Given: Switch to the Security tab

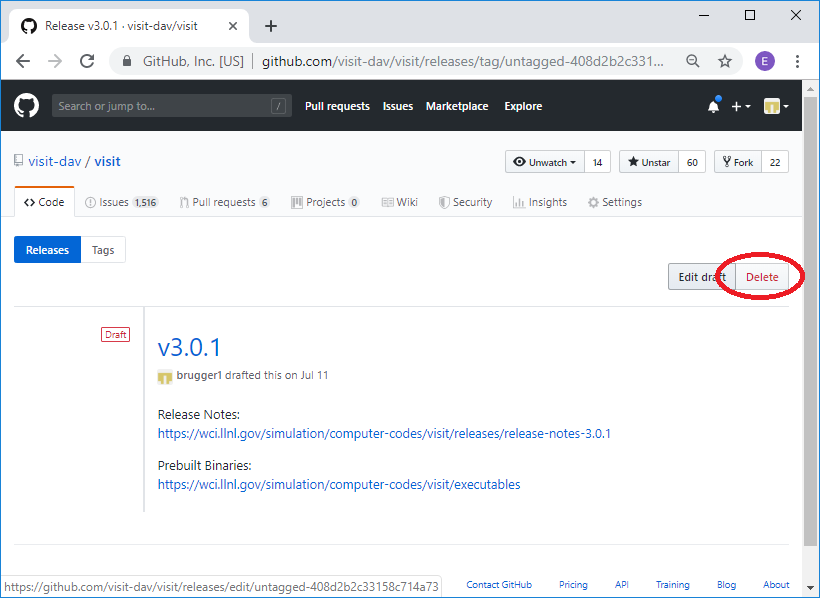Looking at the screenshot, I should coord(465,202).
